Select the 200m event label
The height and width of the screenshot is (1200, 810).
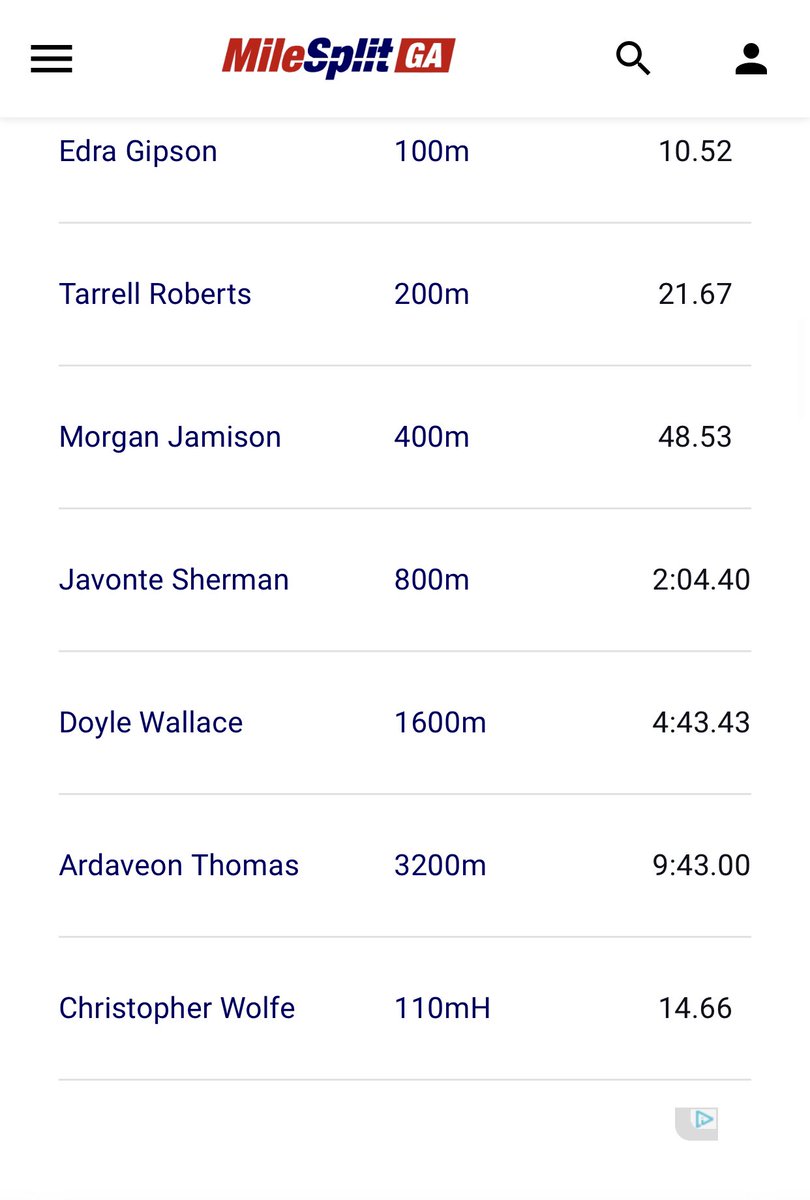point(432,294)
